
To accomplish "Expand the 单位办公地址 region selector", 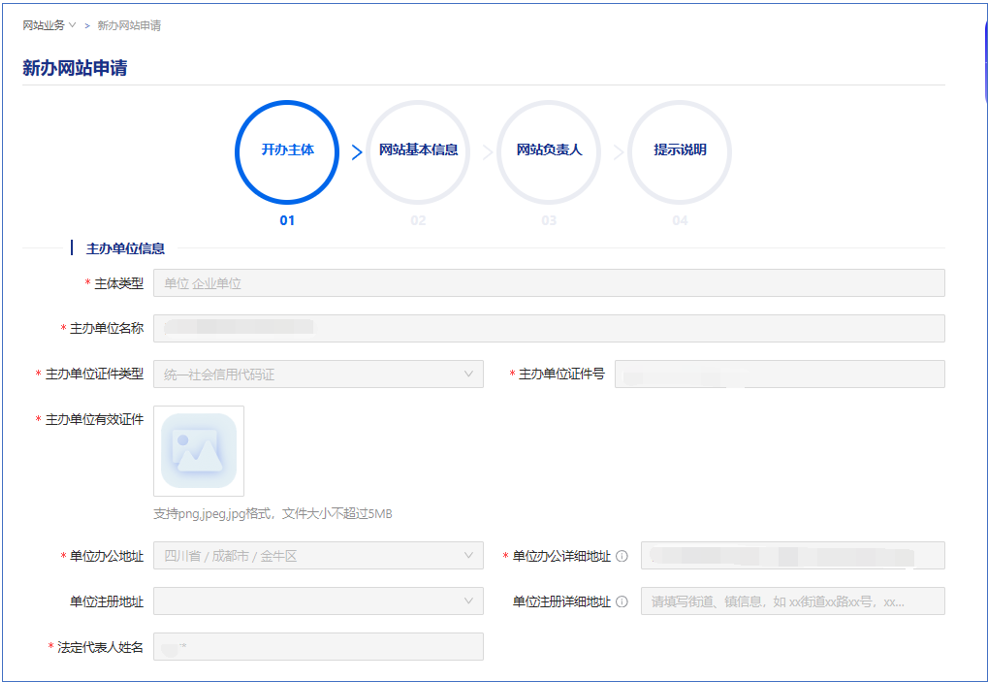I will click(318, 556).
